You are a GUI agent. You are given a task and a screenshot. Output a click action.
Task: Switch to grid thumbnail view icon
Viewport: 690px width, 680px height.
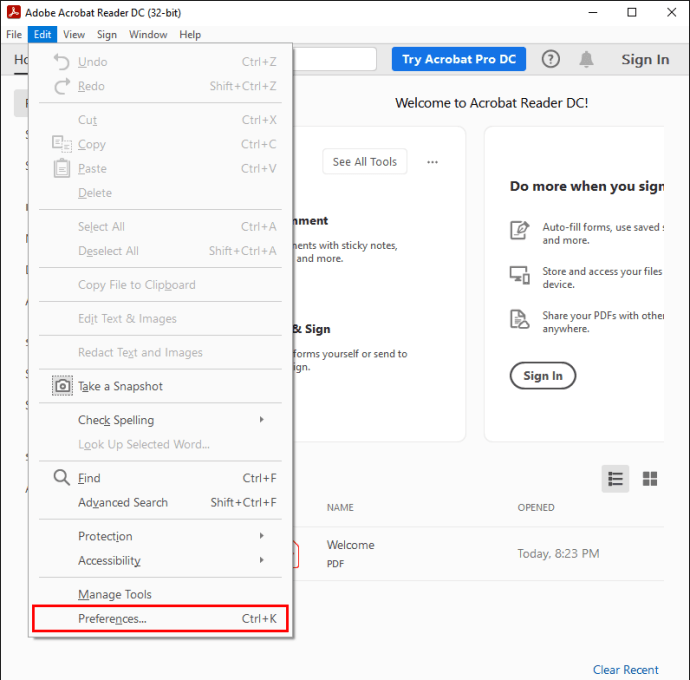(650, 478)
